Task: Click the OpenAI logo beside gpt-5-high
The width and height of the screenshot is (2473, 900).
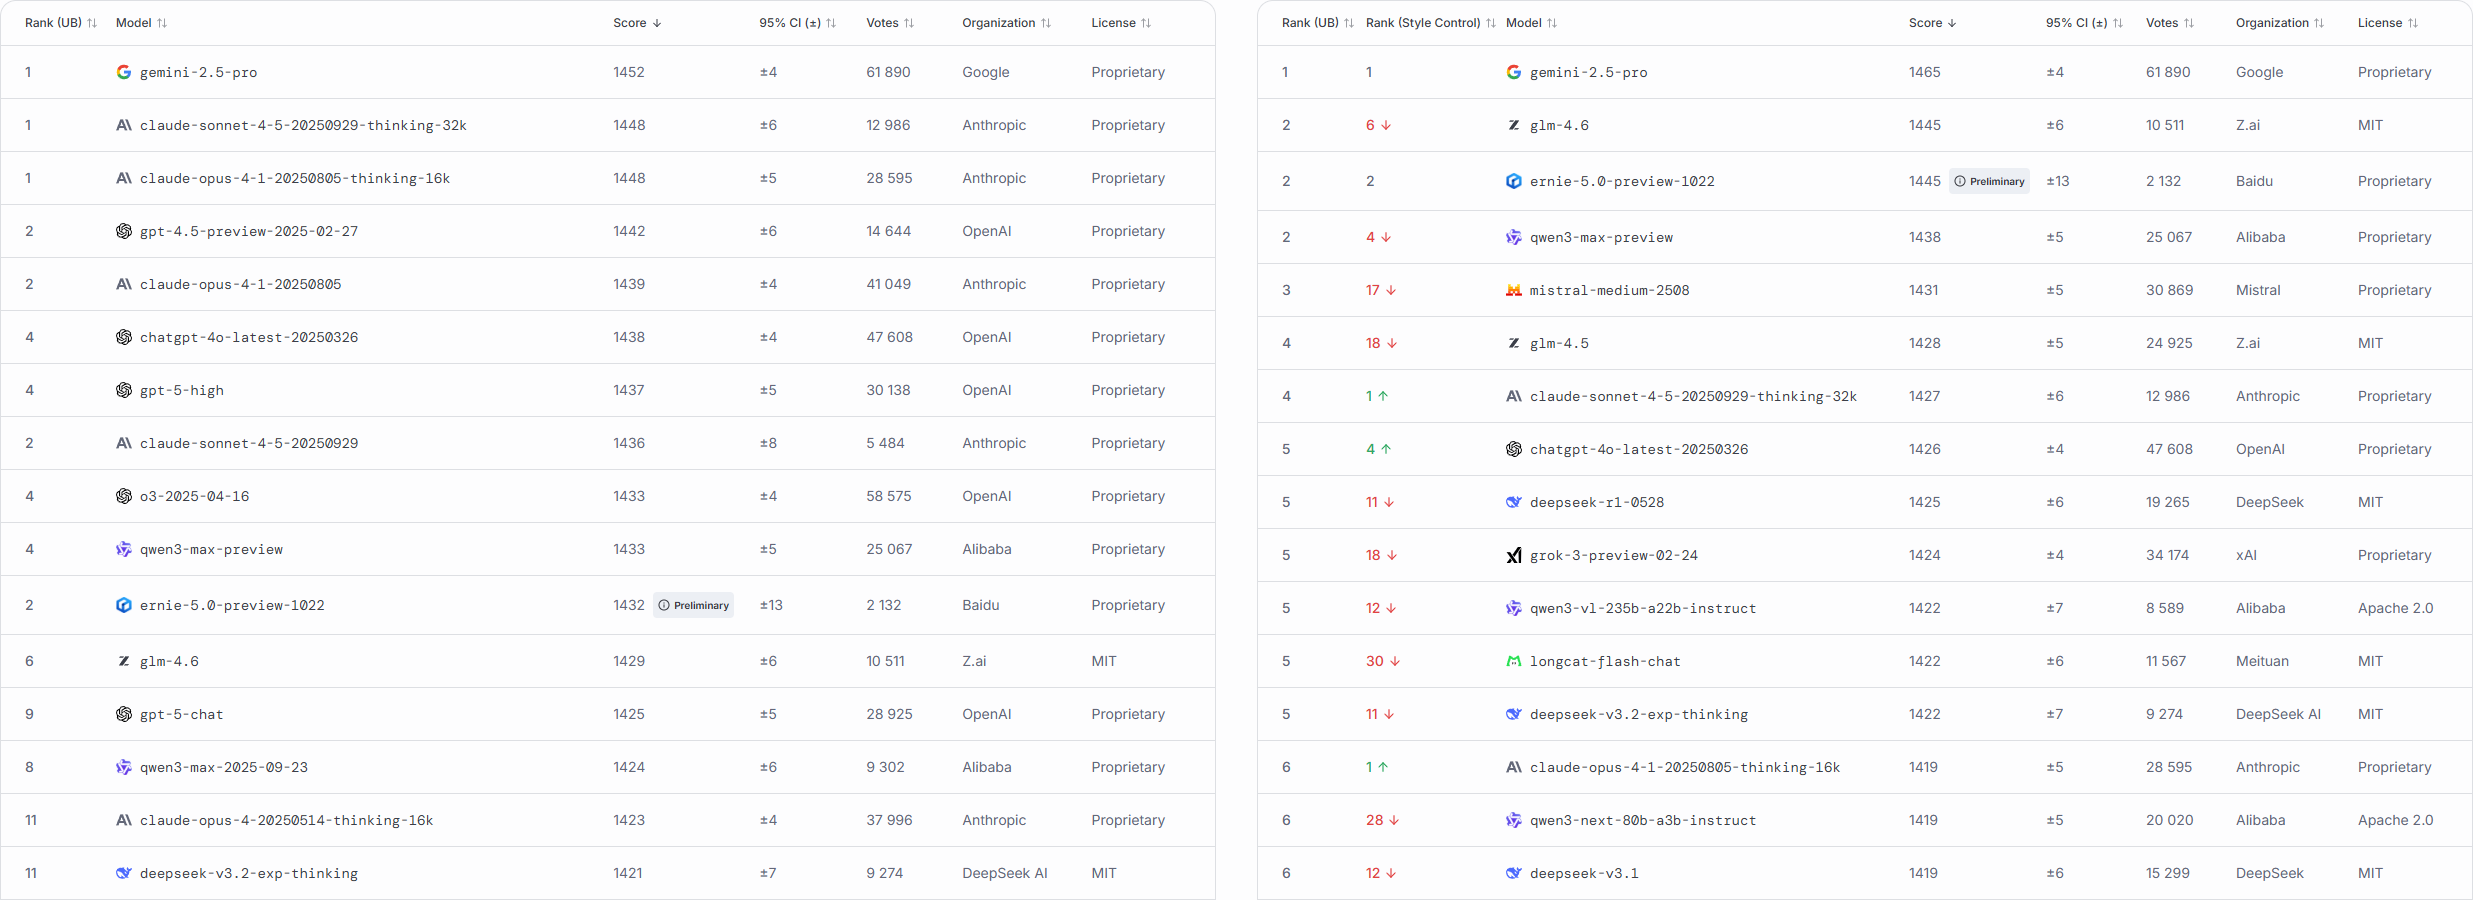Action: click(124, 390)
